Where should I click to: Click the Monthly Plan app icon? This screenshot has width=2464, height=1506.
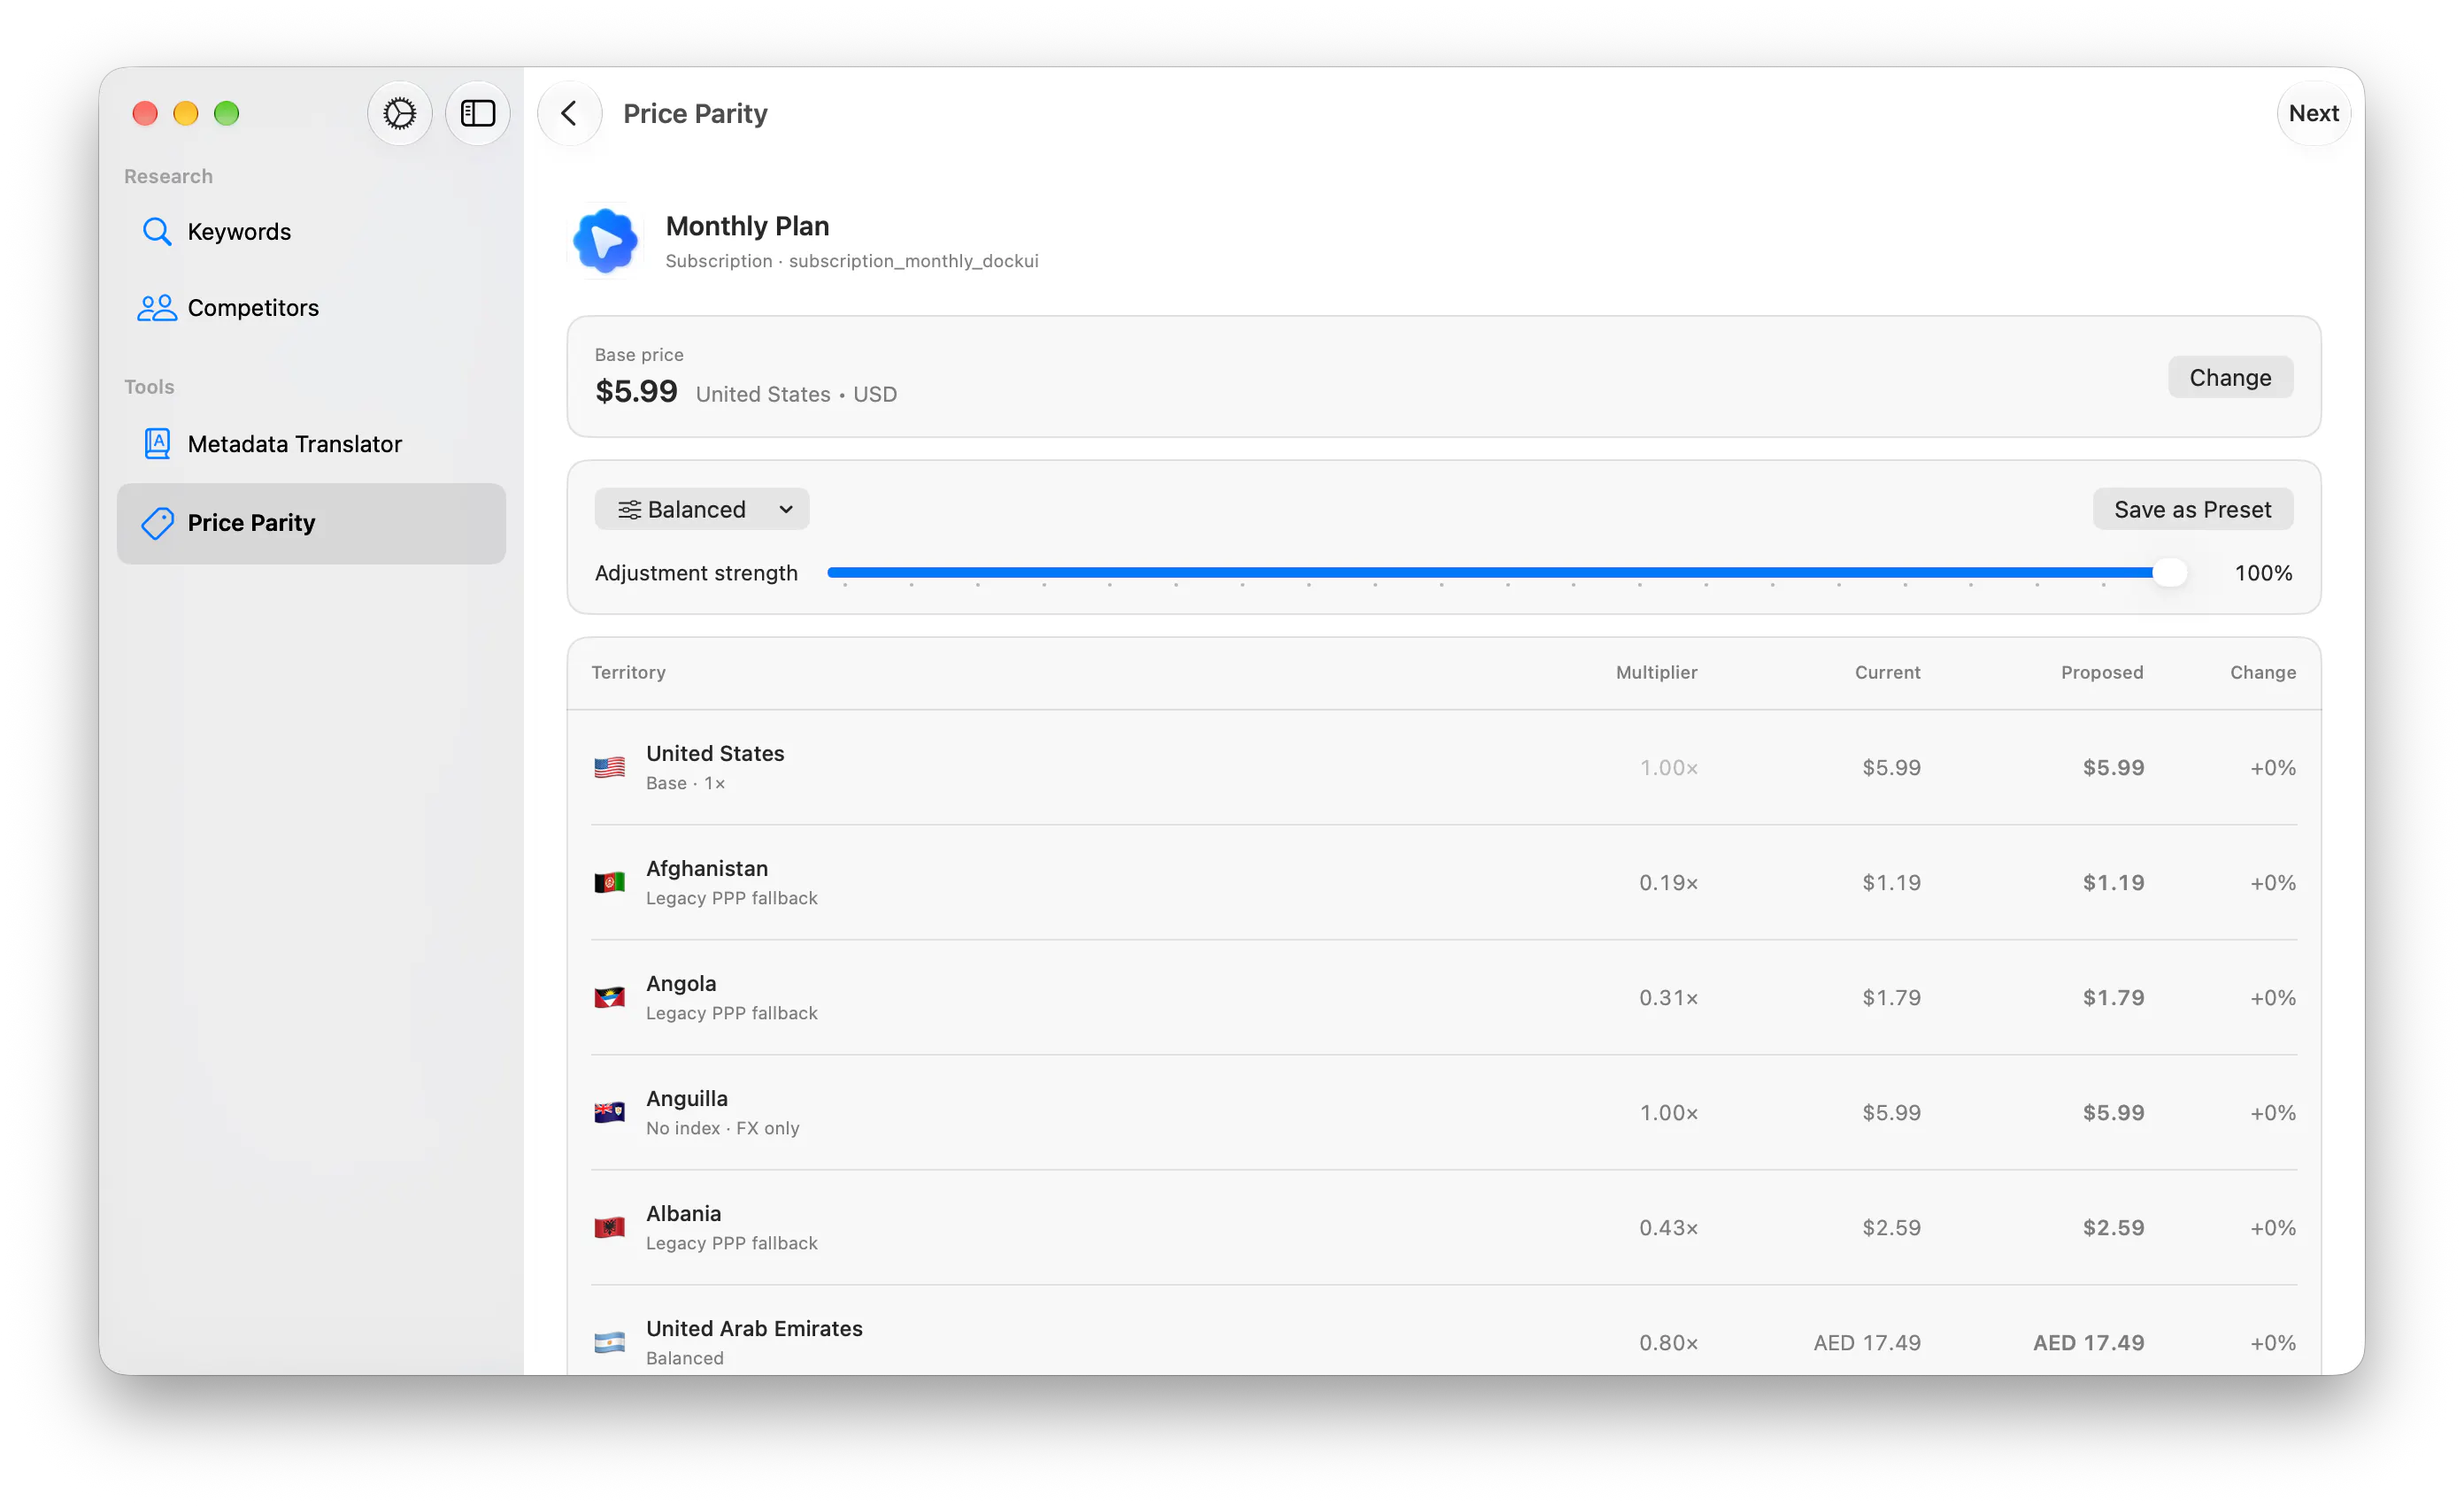[x=605, y=241]
